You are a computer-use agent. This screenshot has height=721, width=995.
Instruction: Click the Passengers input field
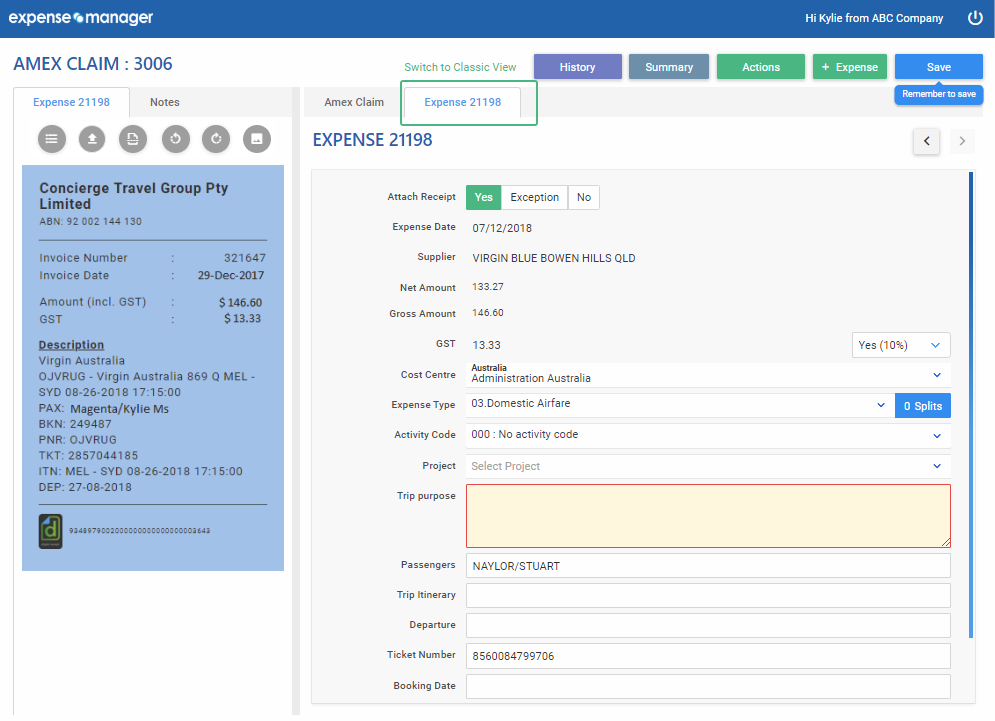pos(708,566)
